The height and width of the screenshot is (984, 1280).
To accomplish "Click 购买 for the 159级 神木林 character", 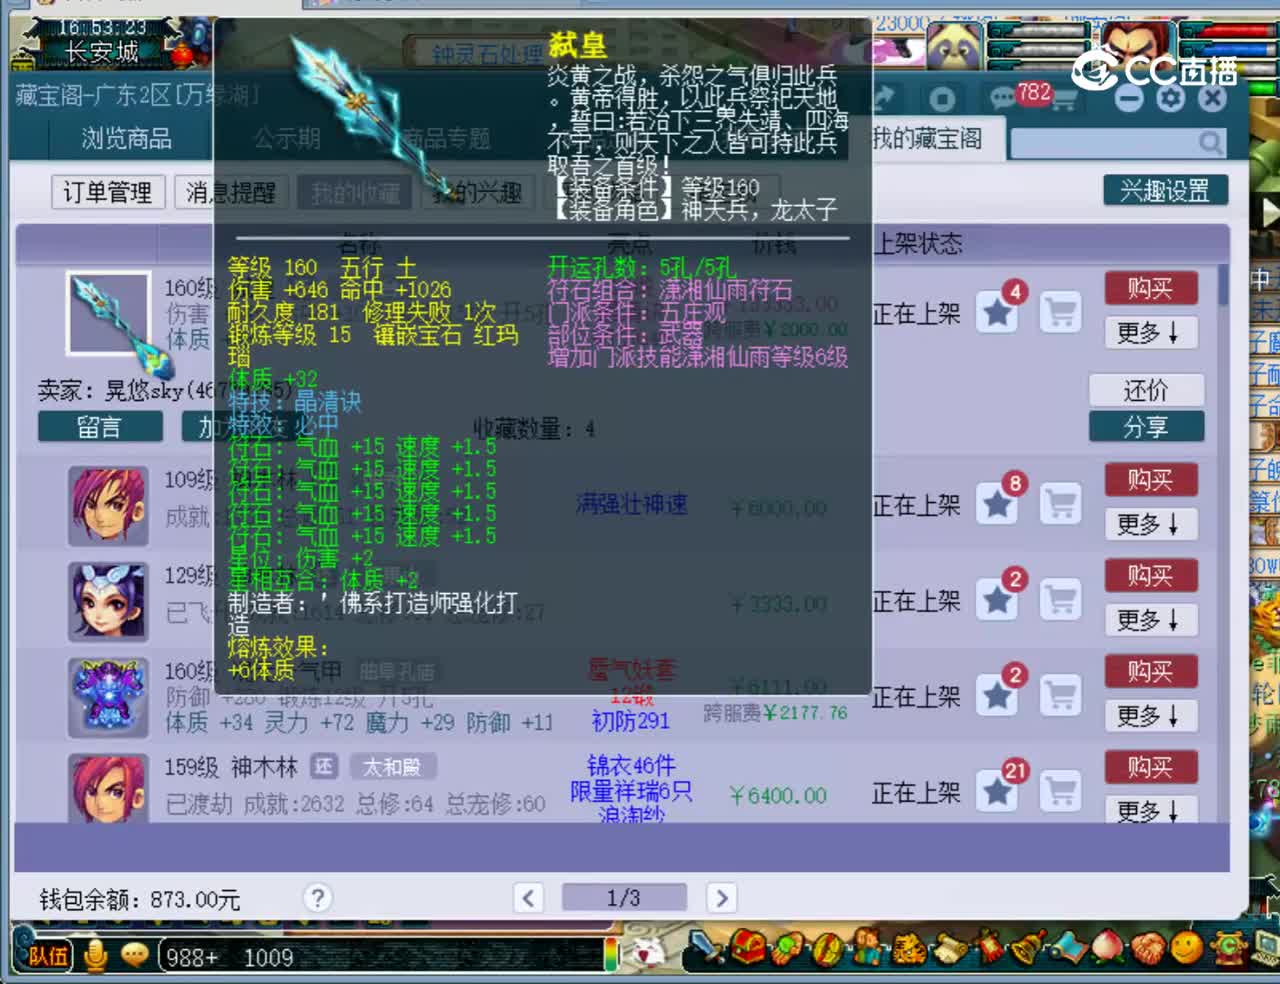I will click(1150, 767).
